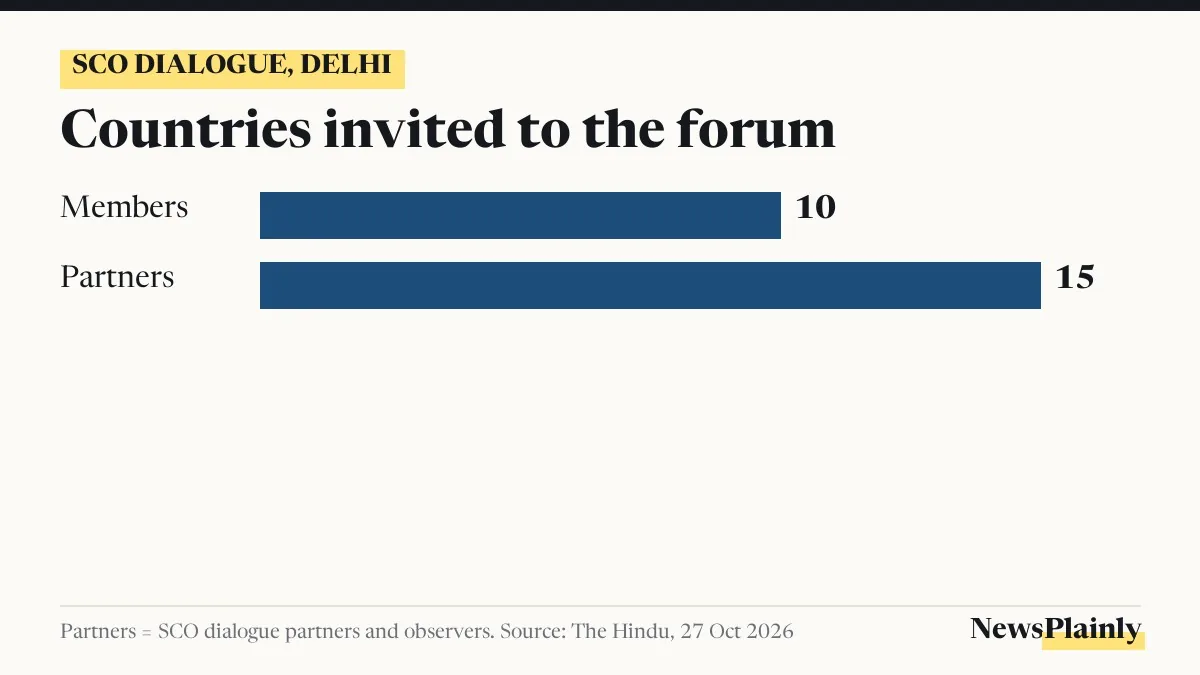Image resolution: width=1200 pixels, height=675 pixels.
Task: Click the footer divider line
Action: pos(600,606)
